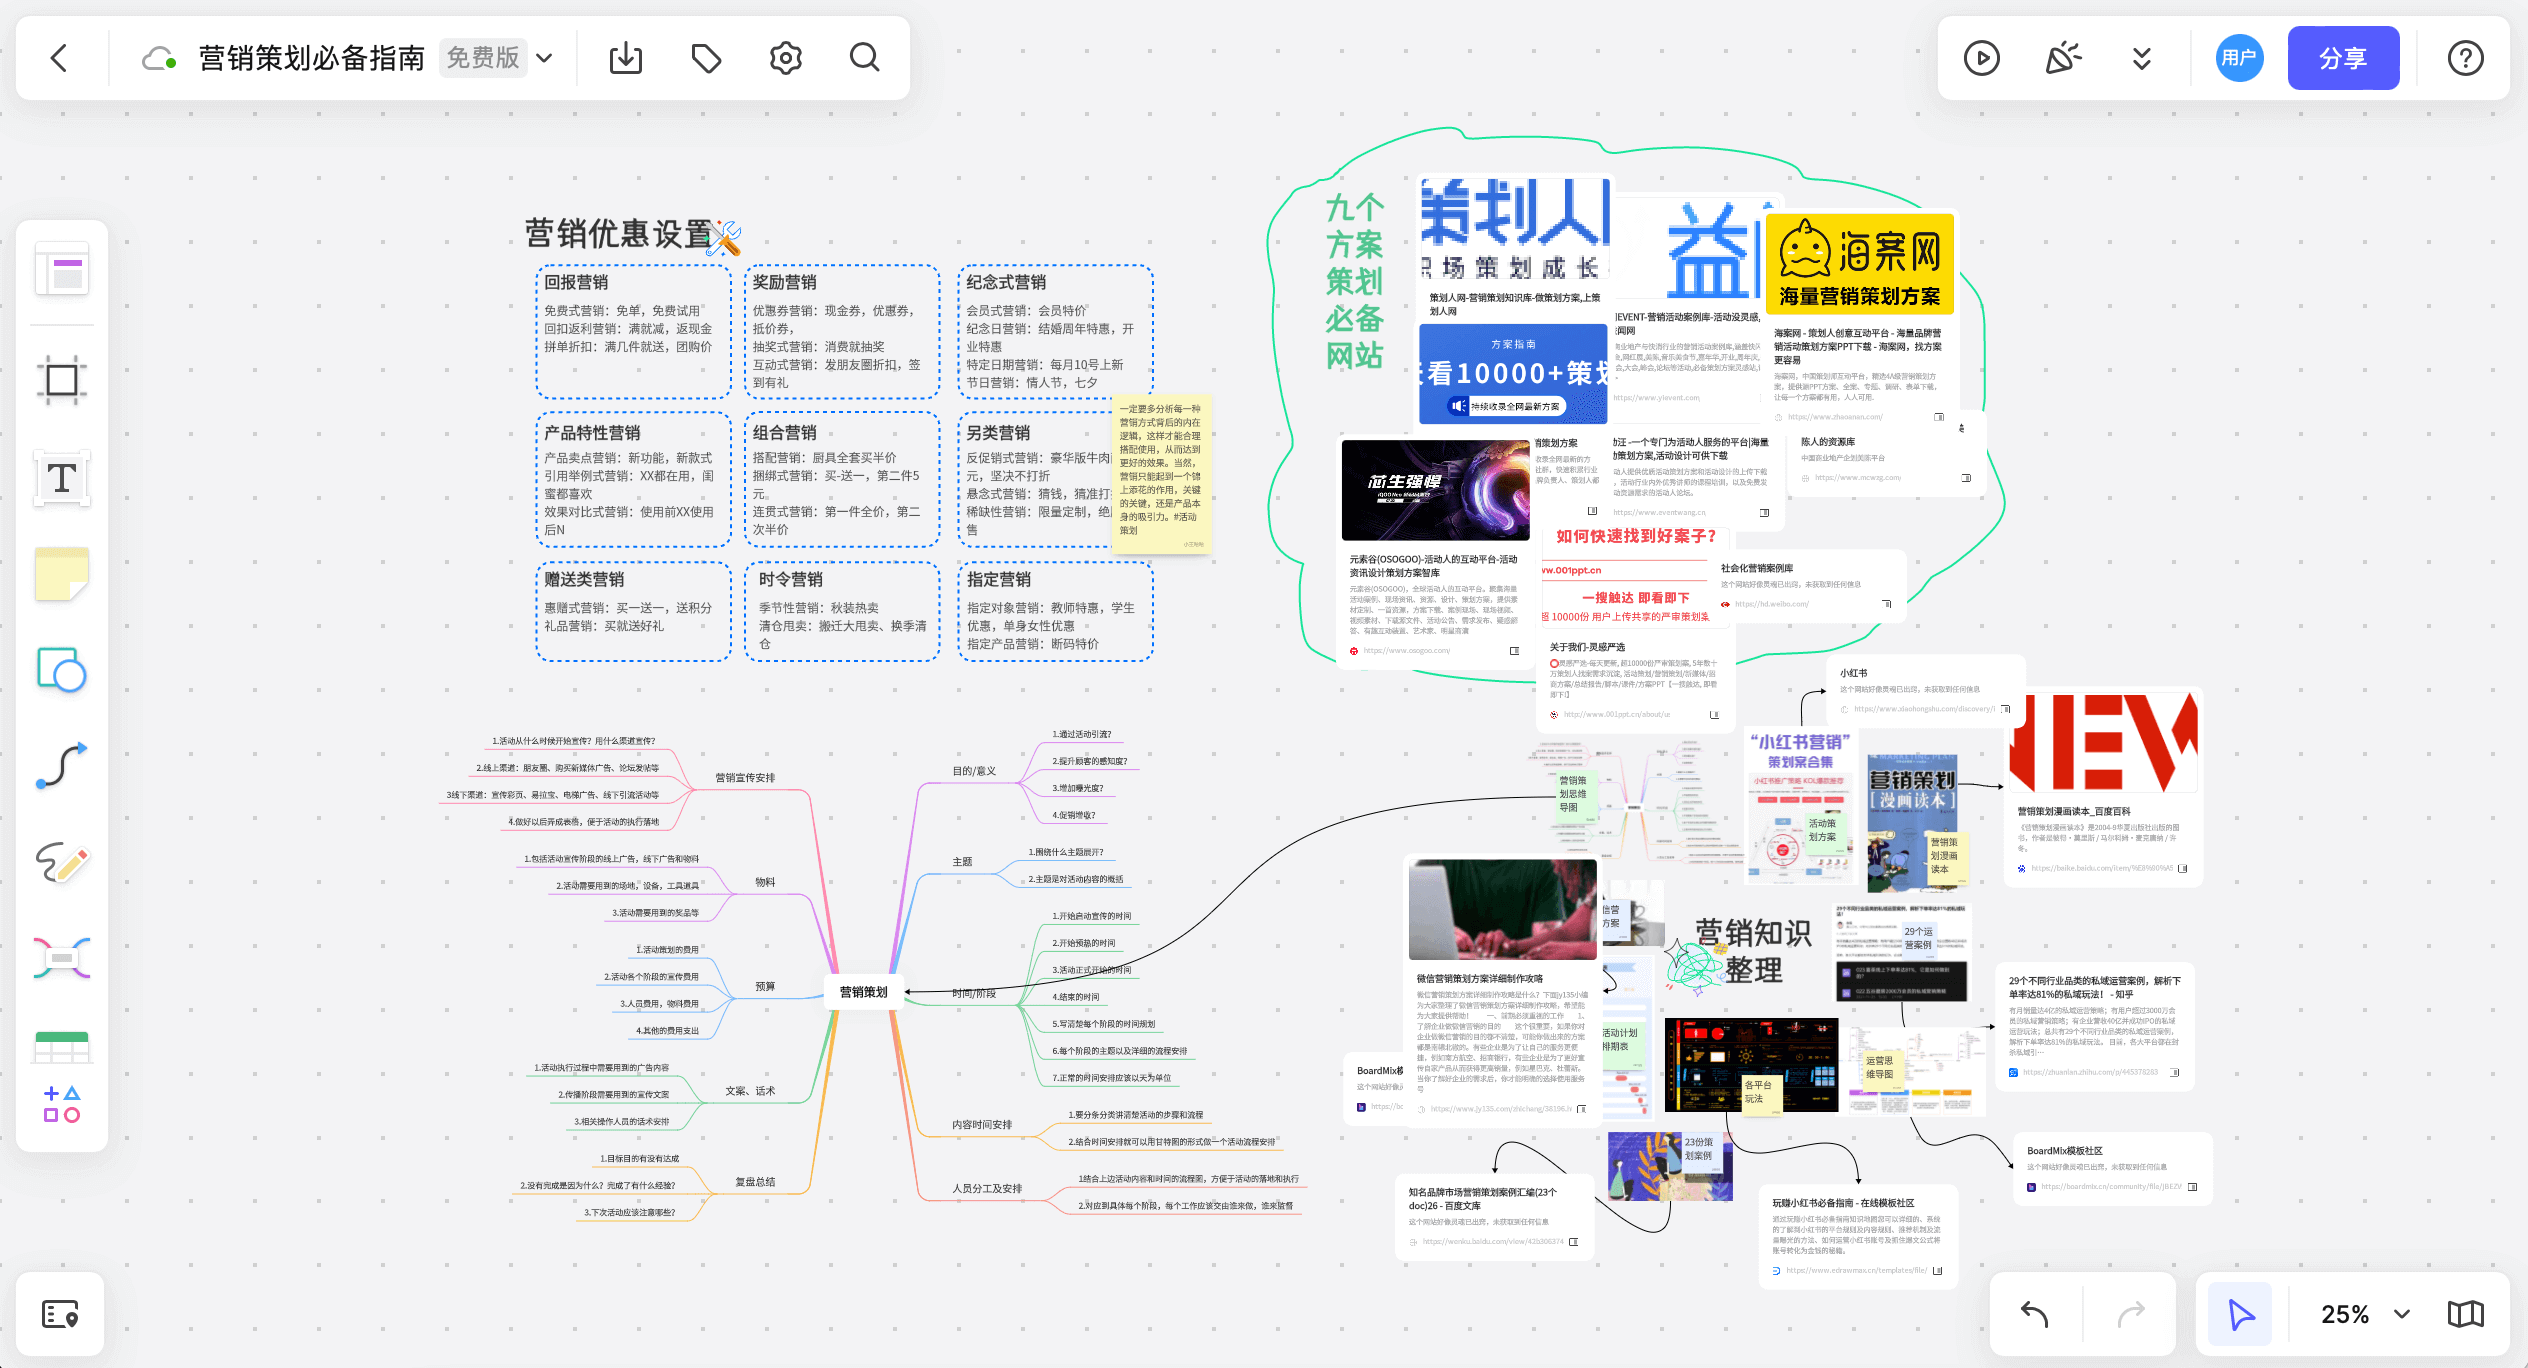Click the blue 分享 share button
Viewport: 2528px width, 1368px height.
(x=2342, y=58)
